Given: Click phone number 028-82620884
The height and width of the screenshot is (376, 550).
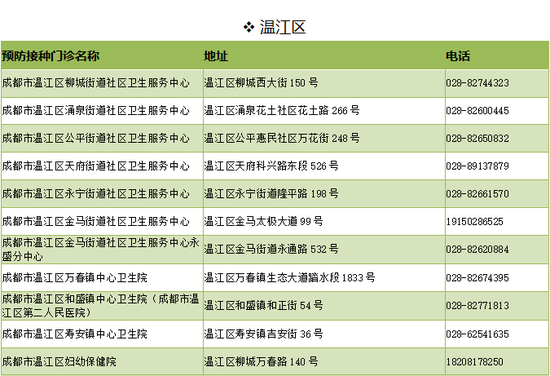Looking at the screenshot, I should click(477, 250).
